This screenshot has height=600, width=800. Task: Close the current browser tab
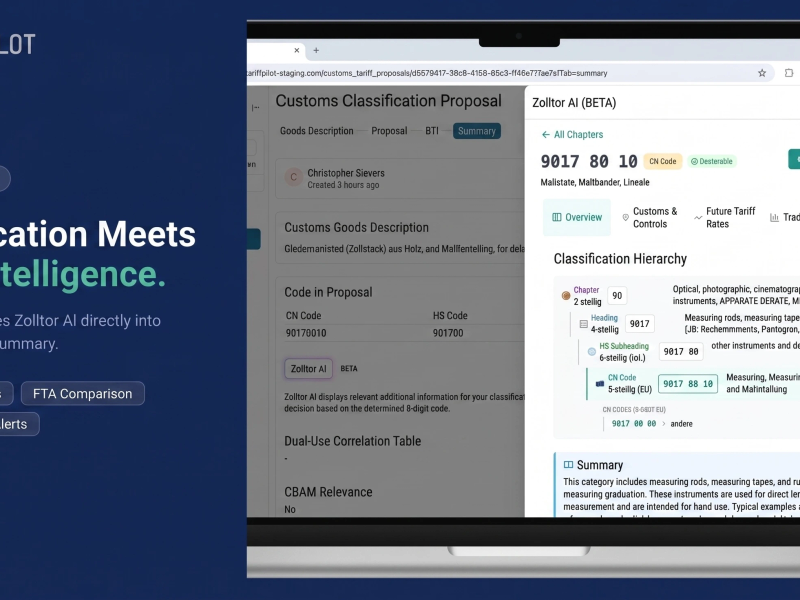click(296, 51)
